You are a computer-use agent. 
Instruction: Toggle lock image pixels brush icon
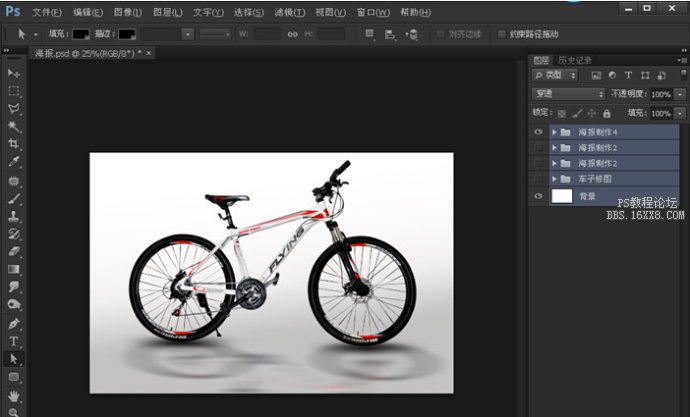577,113
